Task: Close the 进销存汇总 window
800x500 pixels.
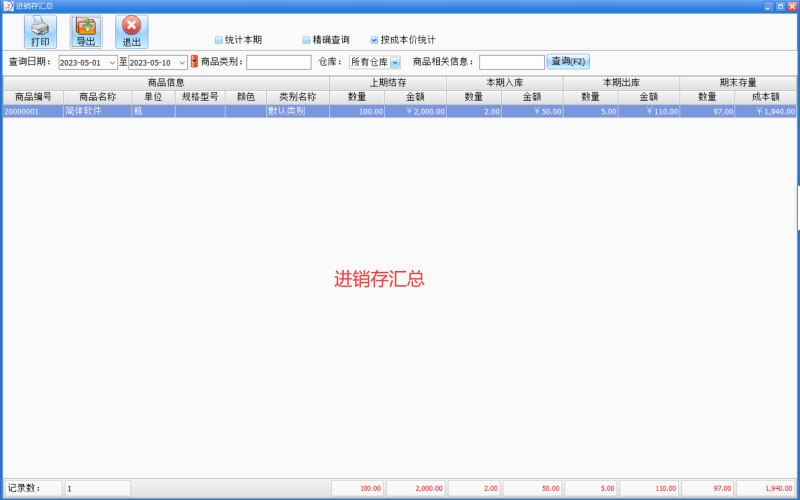Action: point(792,6)
